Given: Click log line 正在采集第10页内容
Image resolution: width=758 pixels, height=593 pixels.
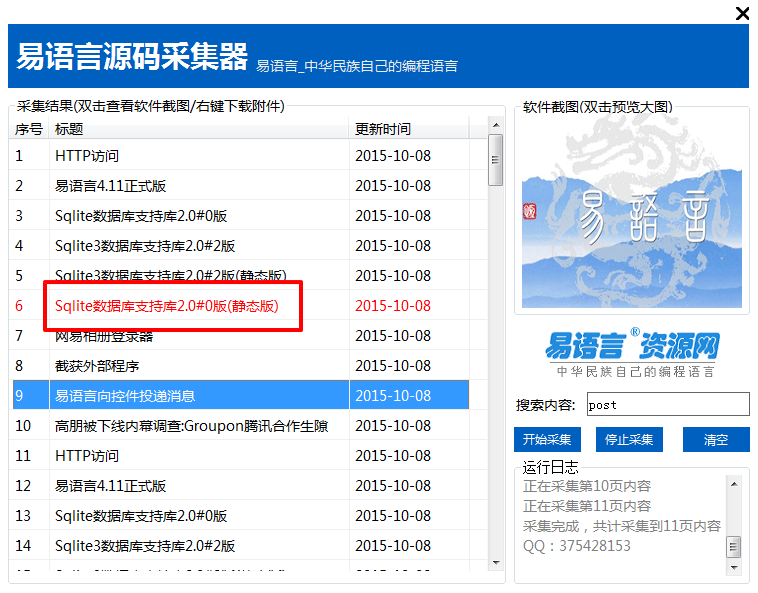Looking at the screenshot, I should pyautogui.click(x=586, y=486).
